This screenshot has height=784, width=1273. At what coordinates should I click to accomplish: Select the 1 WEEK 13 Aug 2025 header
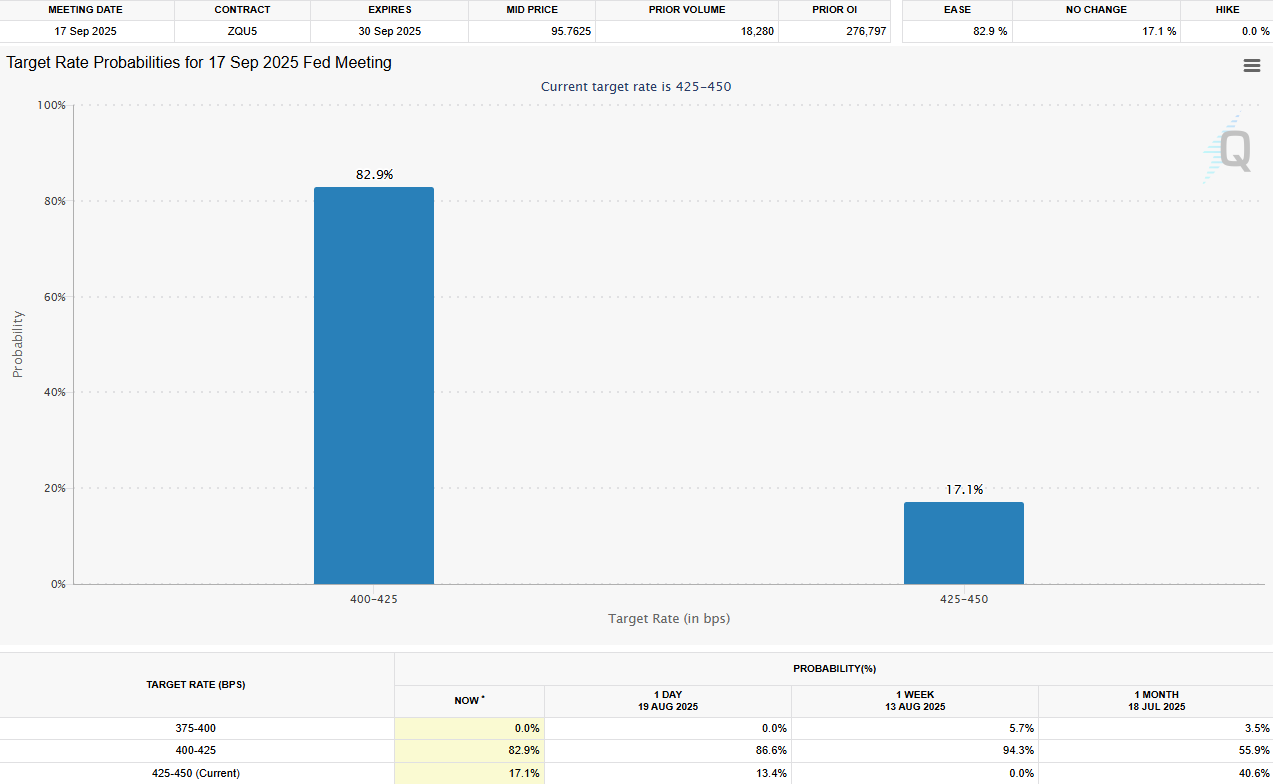click(914, 700)
